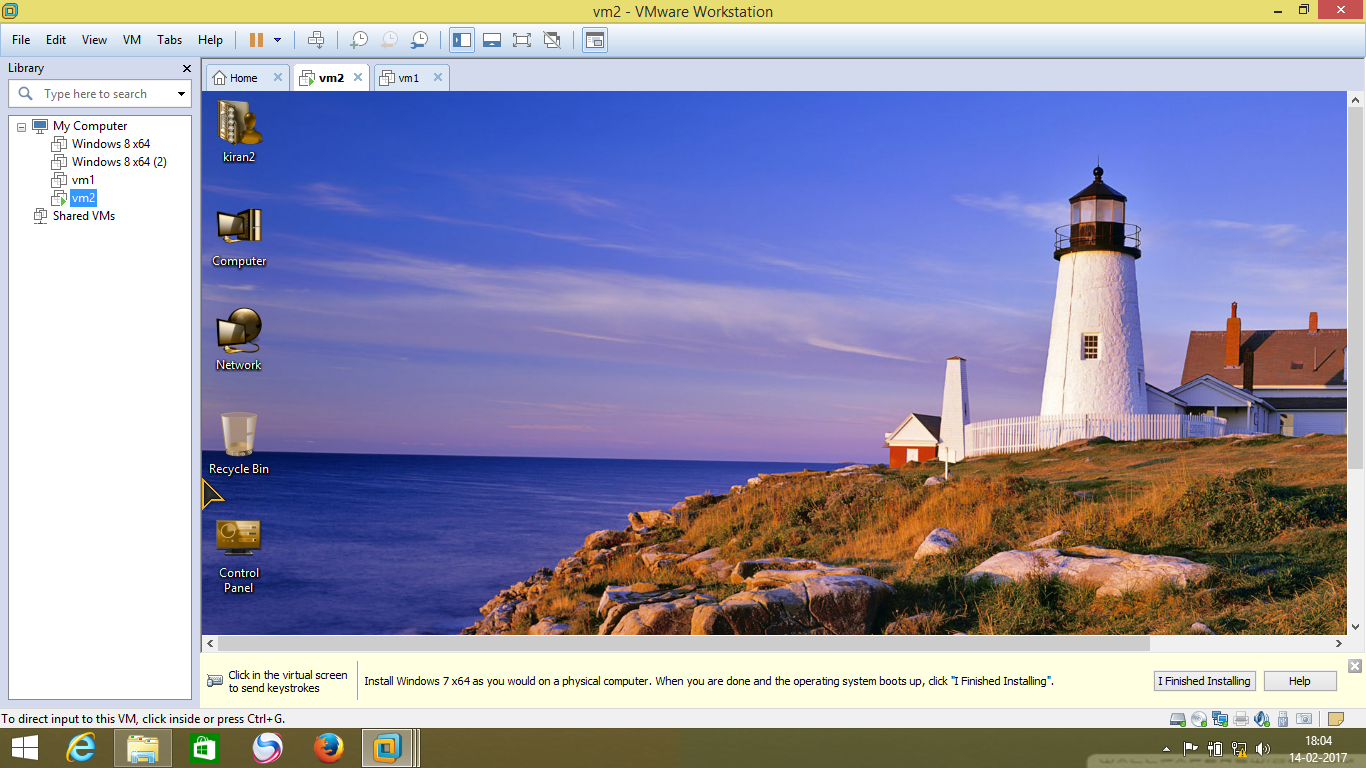Click the printer device status icon

(x=1241, y=719)
